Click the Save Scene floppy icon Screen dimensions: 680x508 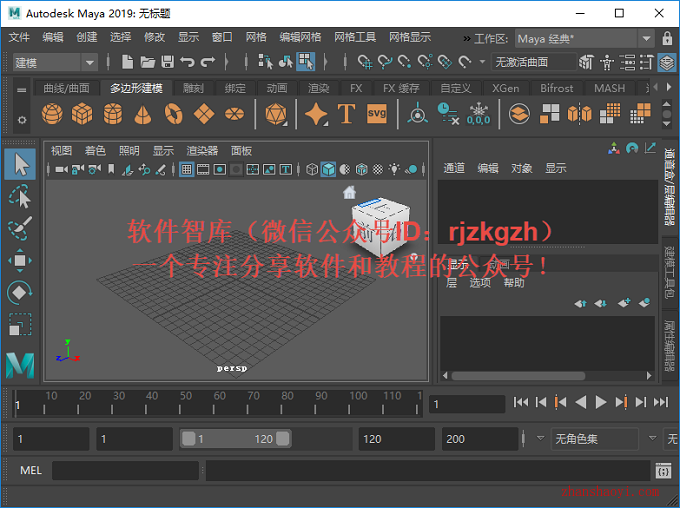[168, 62]
